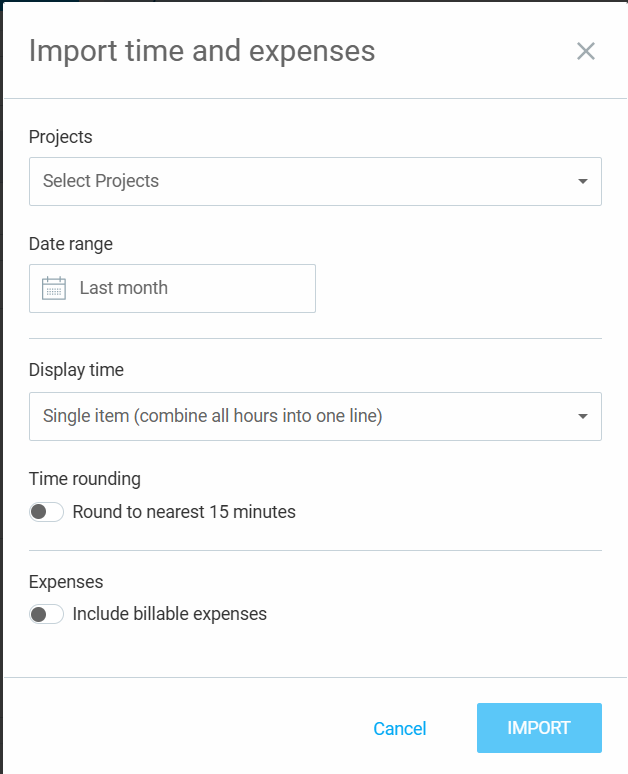Click the Projects dropdown arrow

point(583,181)
